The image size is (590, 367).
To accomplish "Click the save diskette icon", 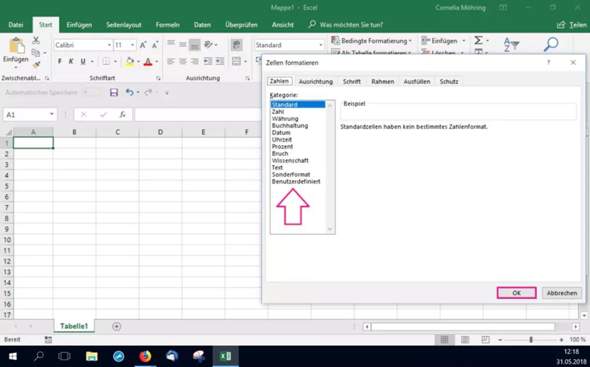I will pyautogui.click(x=114, y=92).
